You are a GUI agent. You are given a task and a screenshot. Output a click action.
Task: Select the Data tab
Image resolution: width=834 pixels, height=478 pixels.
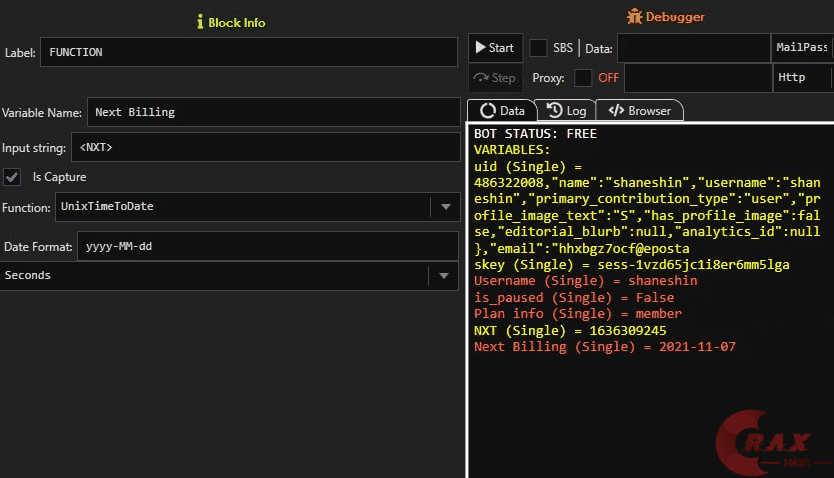click(x=502, y=111)
